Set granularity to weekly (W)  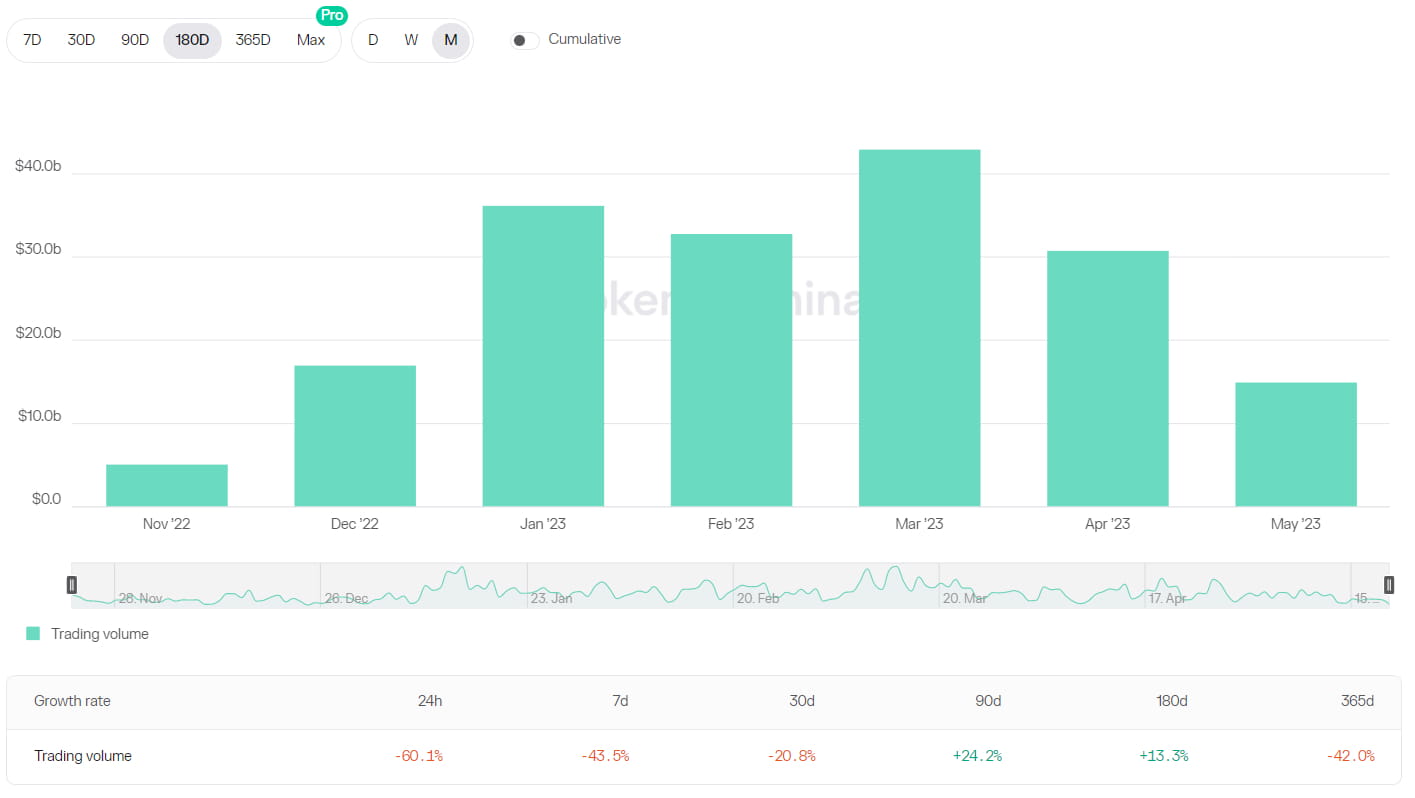coord(411,40)
